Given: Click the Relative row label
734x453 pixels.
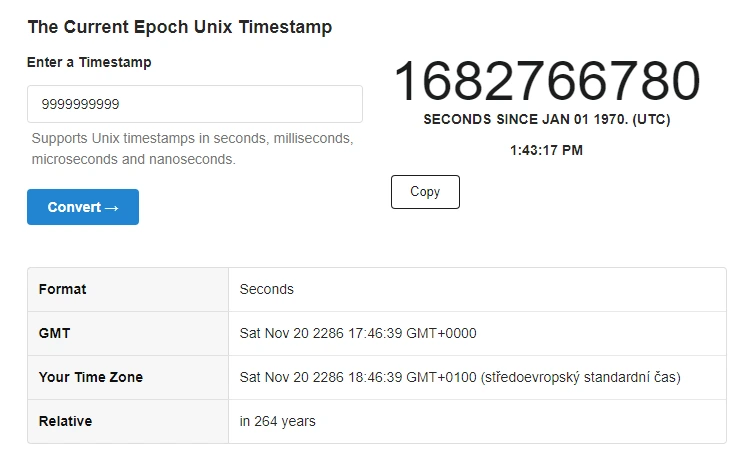Looking at the screenshot, I should click(65, 421).
